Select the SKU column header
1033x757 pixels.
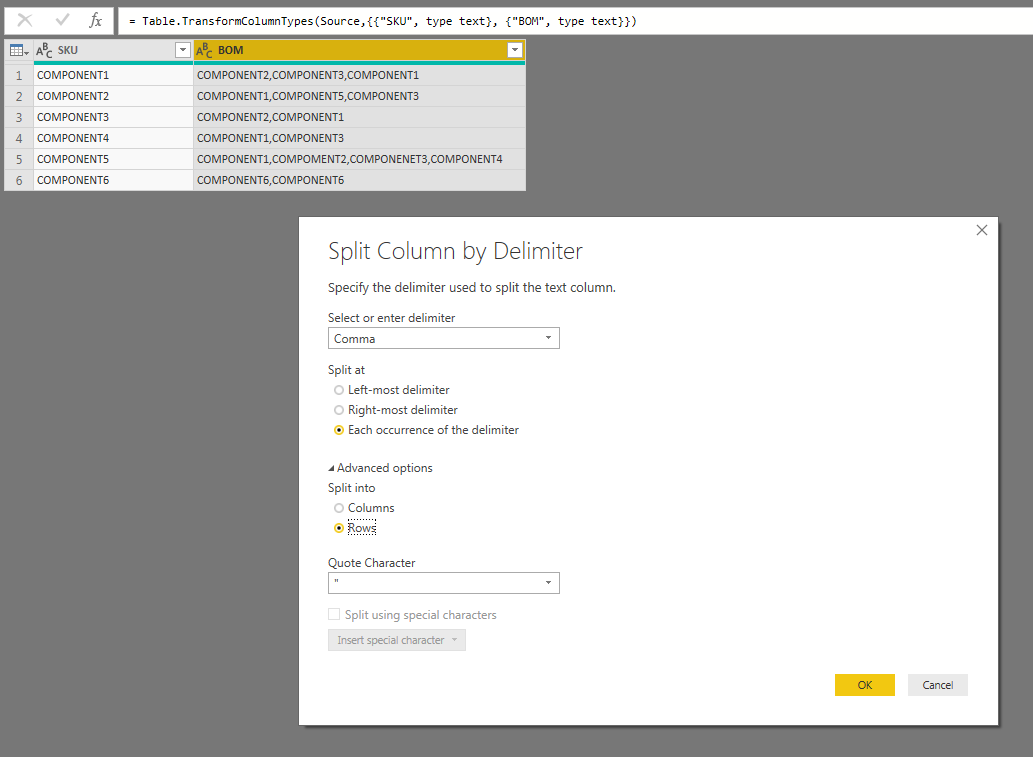tap(113, 51)
